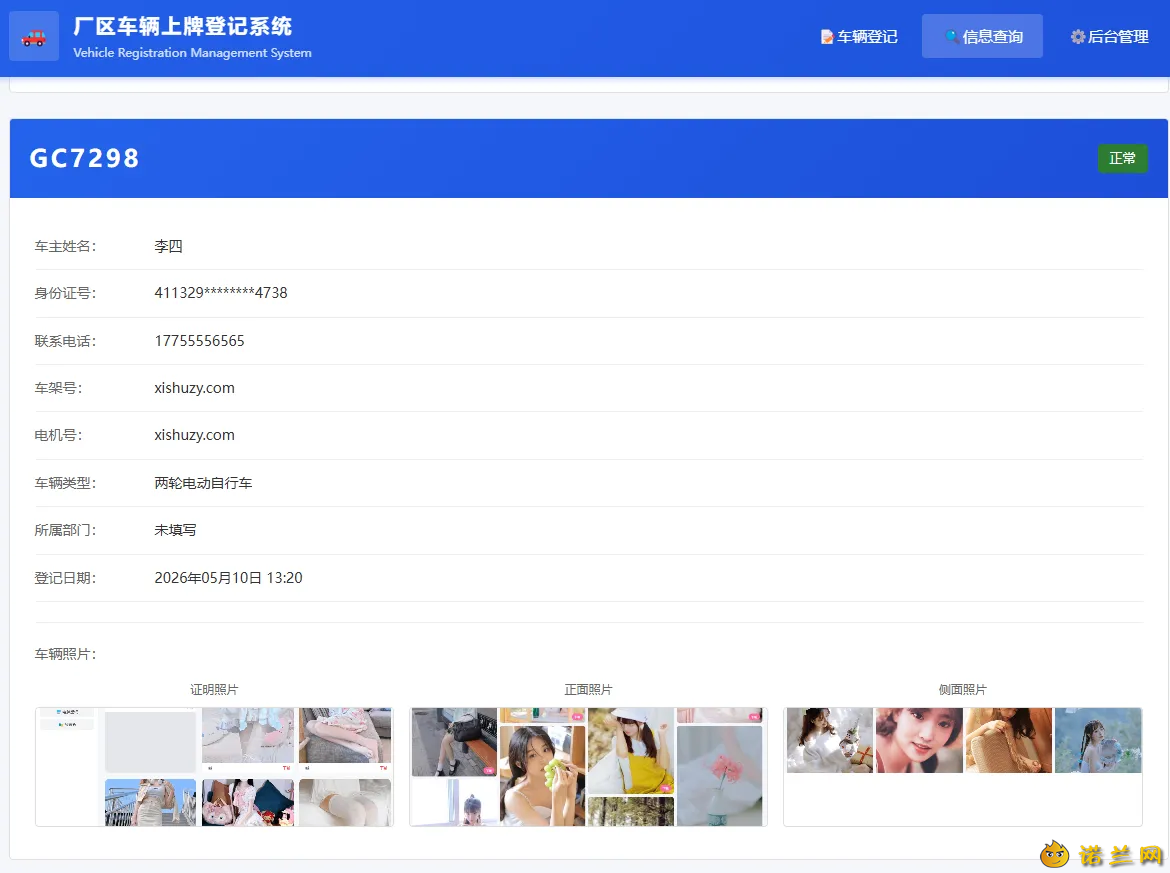
Task: Click the 厂区车辆上牌登记系统 site title
Action: 183,26
